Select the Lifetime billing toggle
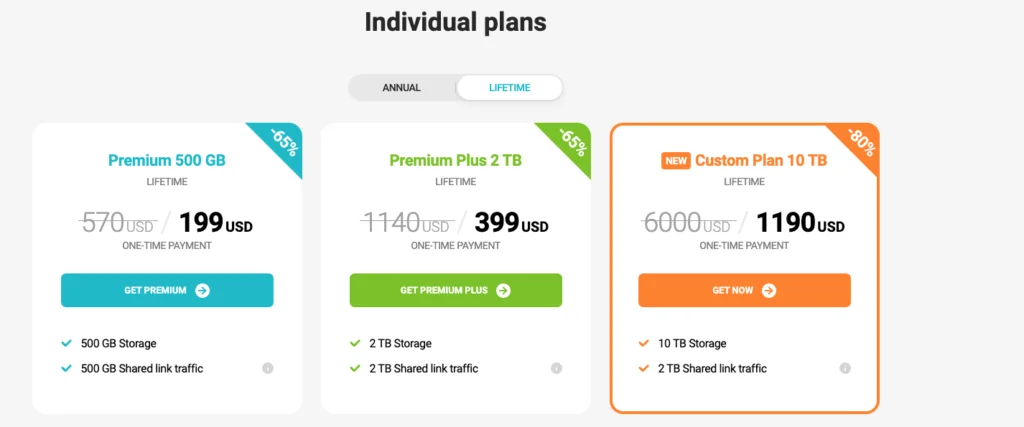This screenshot has height=427, width=1024. pyautogui.click(x=509, y=87)
